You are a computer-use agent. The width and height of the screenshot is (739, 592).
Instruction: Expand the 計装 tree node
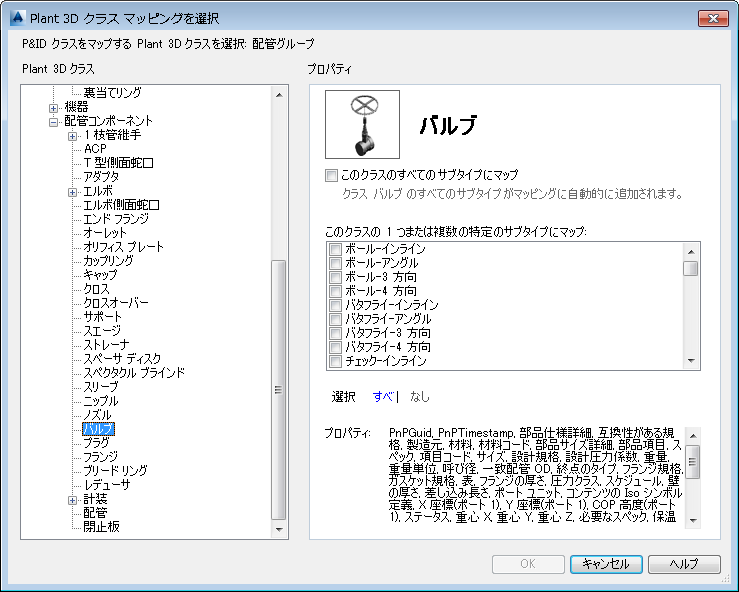pos(72,500)
